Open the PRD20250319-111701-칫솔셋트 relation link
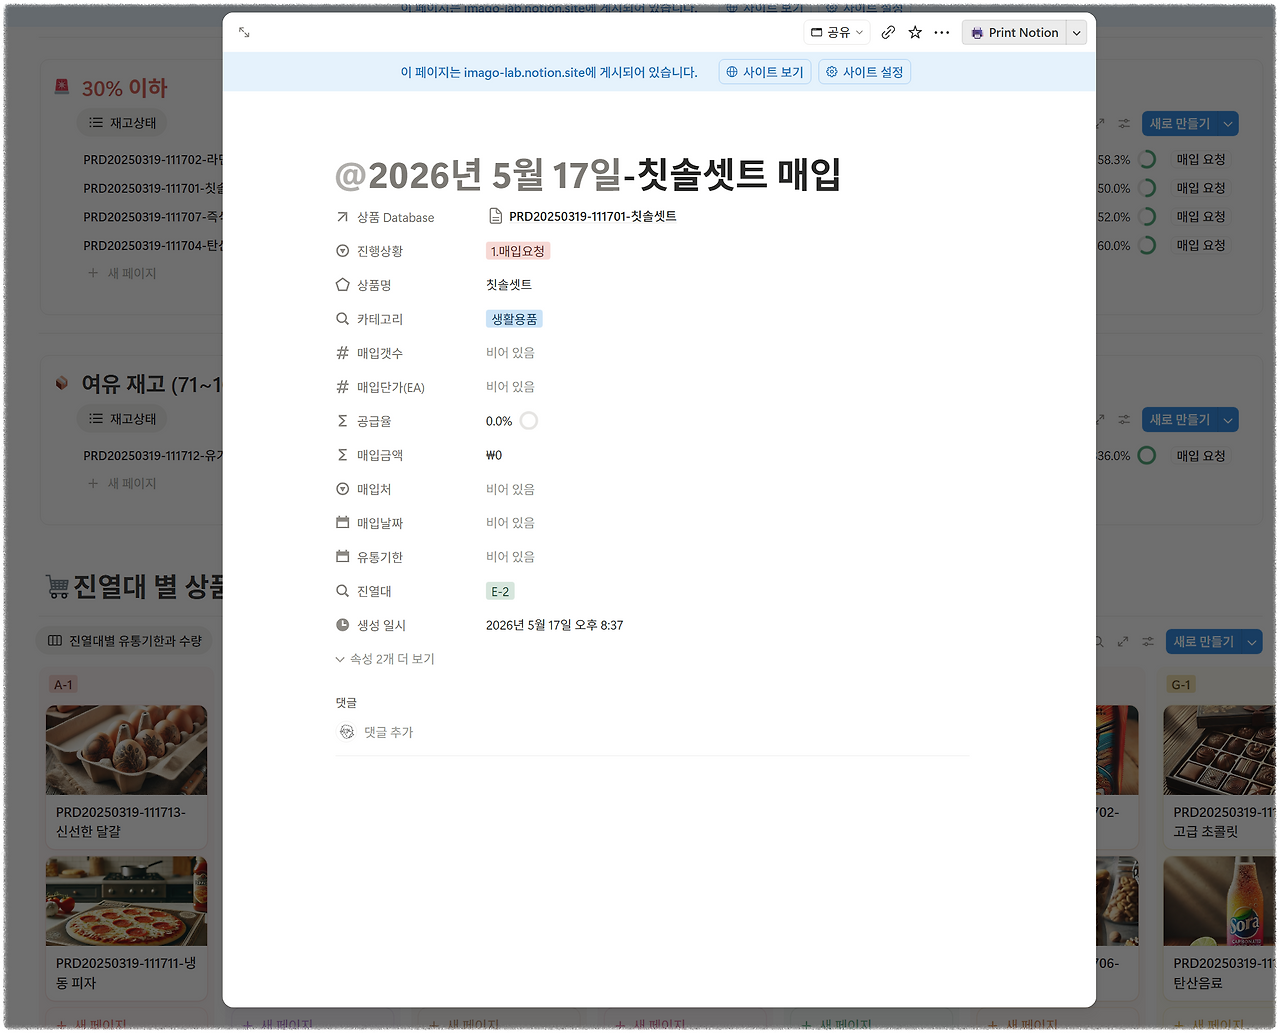Screen dimensions: 1280x1033 click(582, 216)
